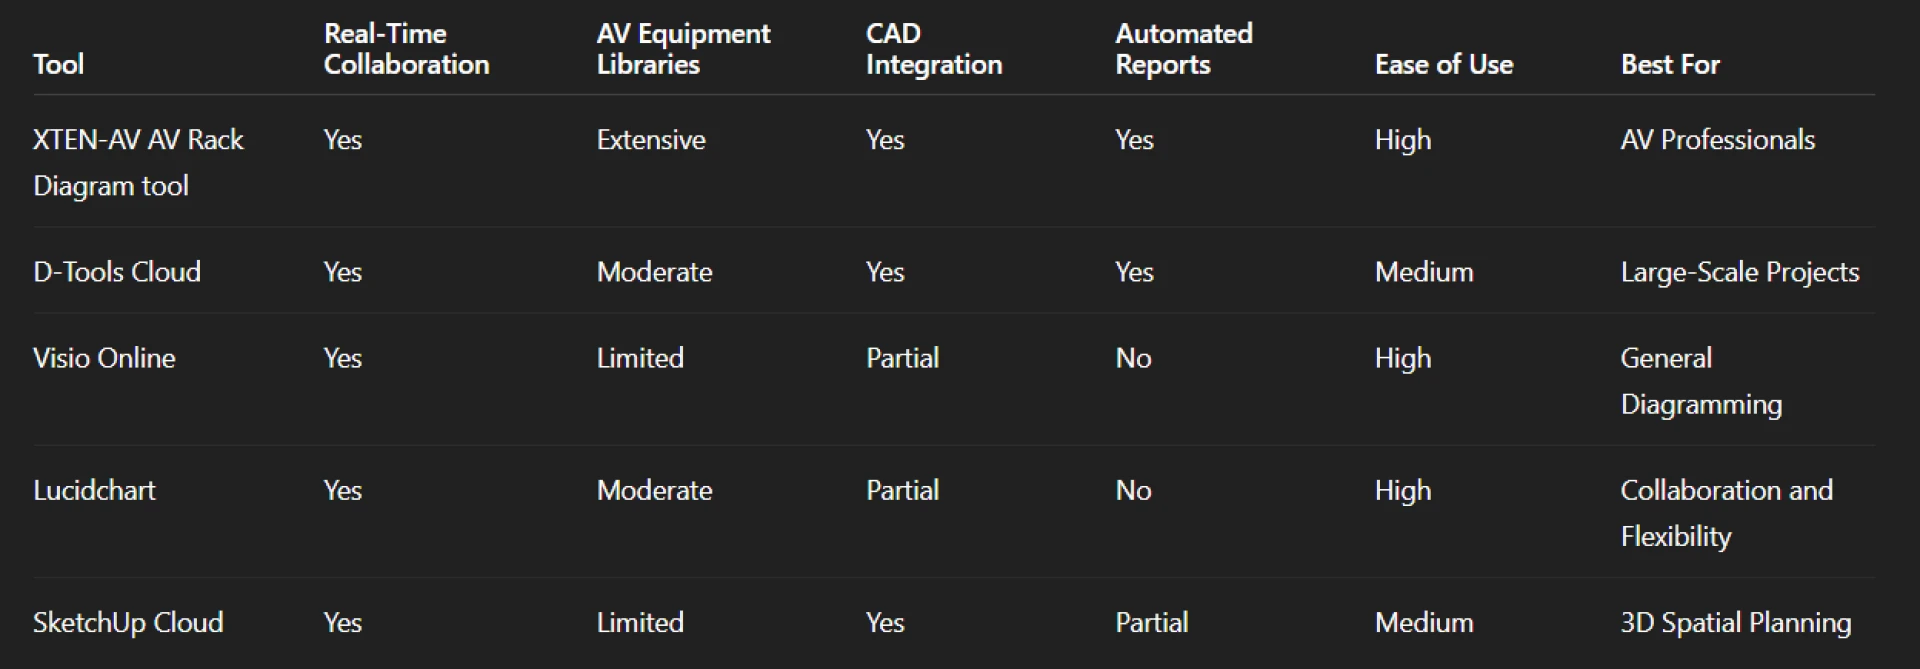
Task: Click the 3D Spatial Planning cell
Action: pyautogui.click(x=1735, y=622)
